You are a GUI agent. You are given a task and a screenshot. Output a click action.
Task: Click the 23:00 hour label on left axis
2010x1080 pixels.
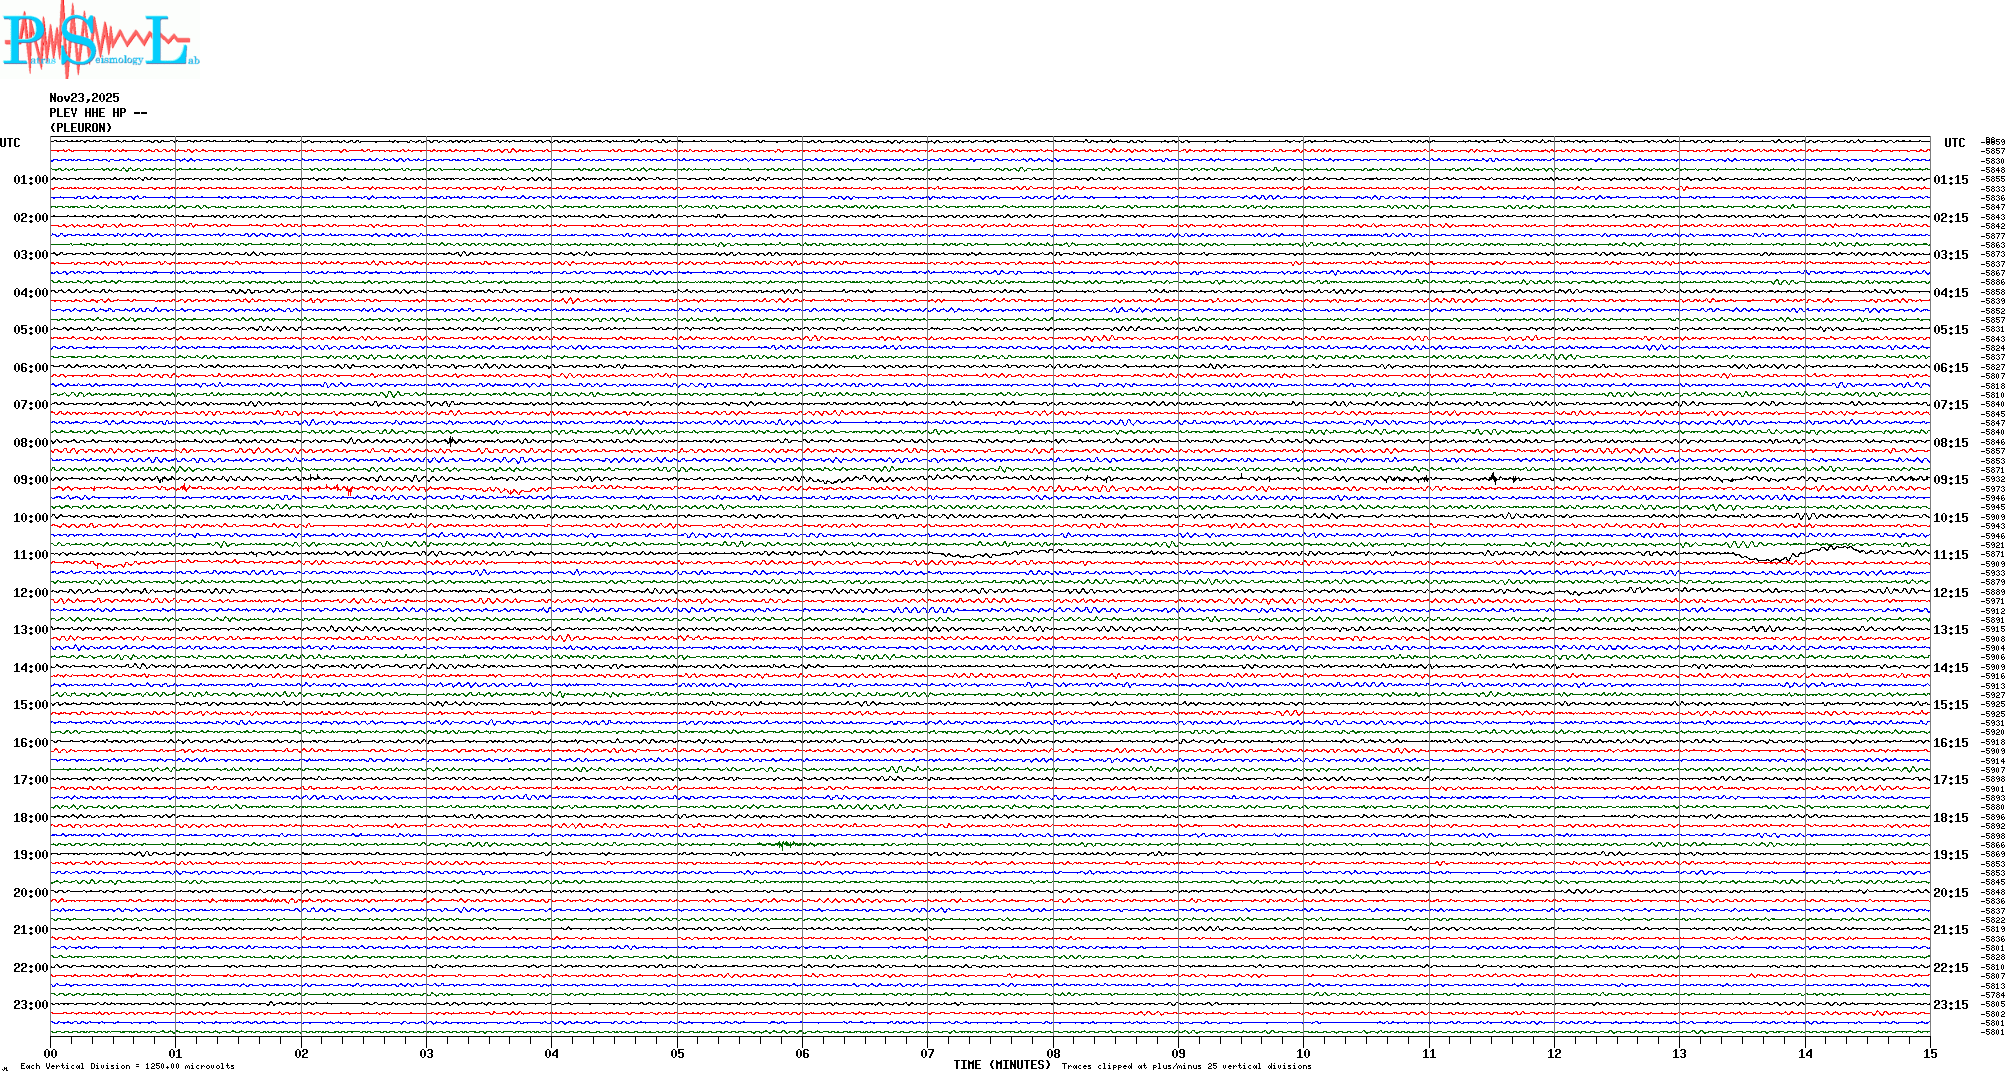[30, 1005]
